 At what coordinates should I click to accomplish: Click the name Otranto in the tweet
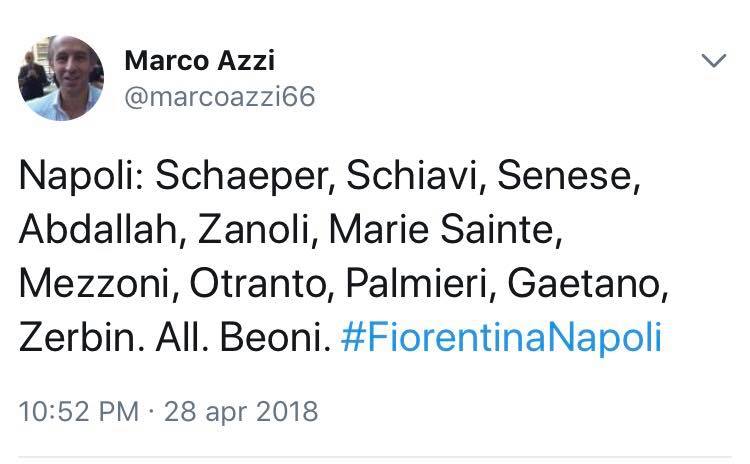point(250,282)
